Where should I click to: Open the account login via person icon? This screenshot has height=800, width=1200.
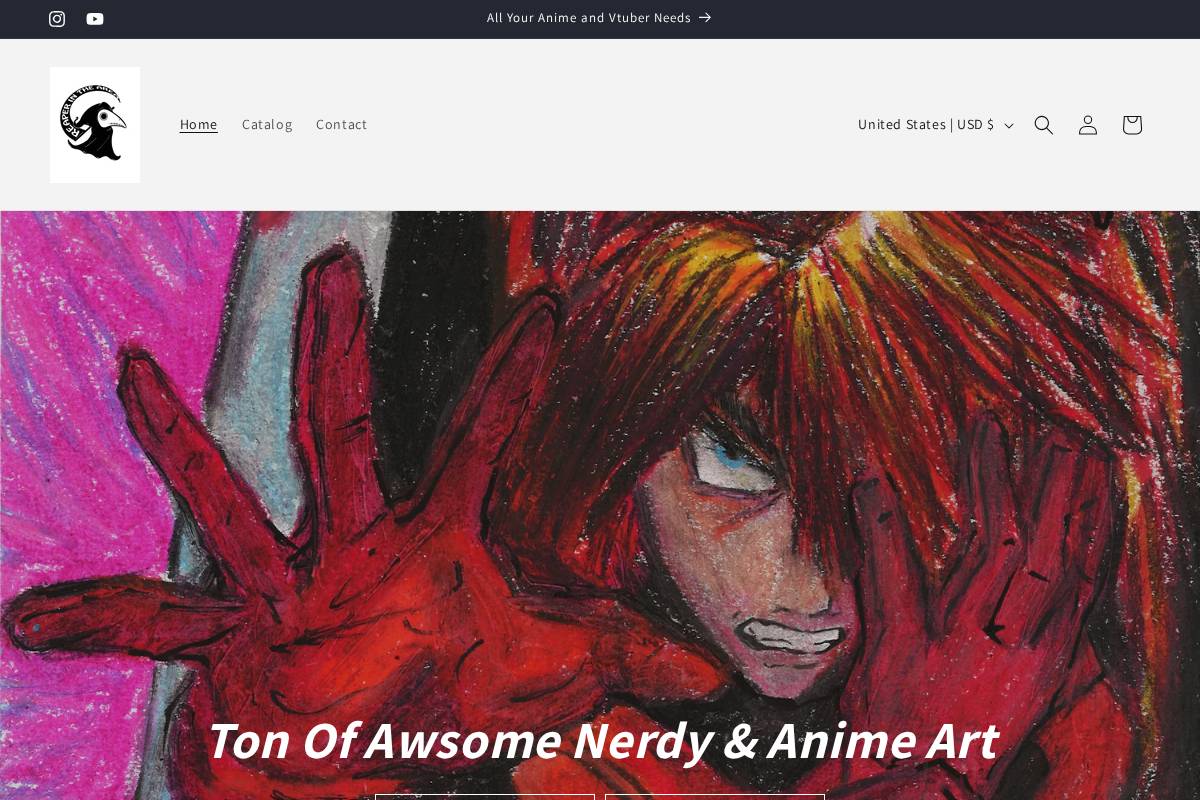point(1087,124)
